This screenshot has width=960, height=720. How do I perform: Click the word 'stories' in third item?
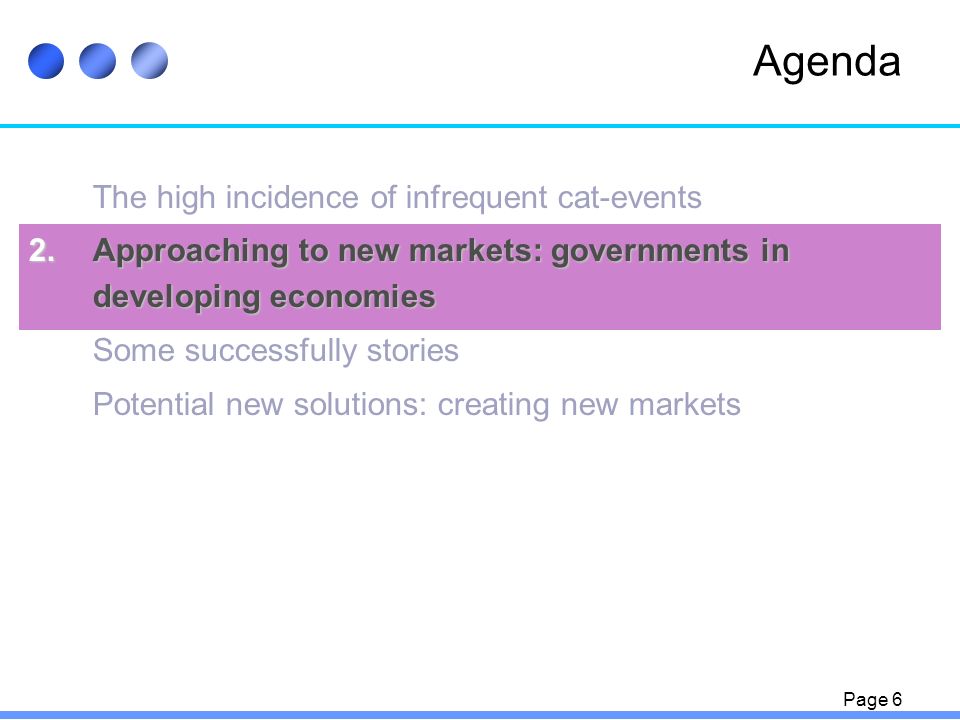413,351
